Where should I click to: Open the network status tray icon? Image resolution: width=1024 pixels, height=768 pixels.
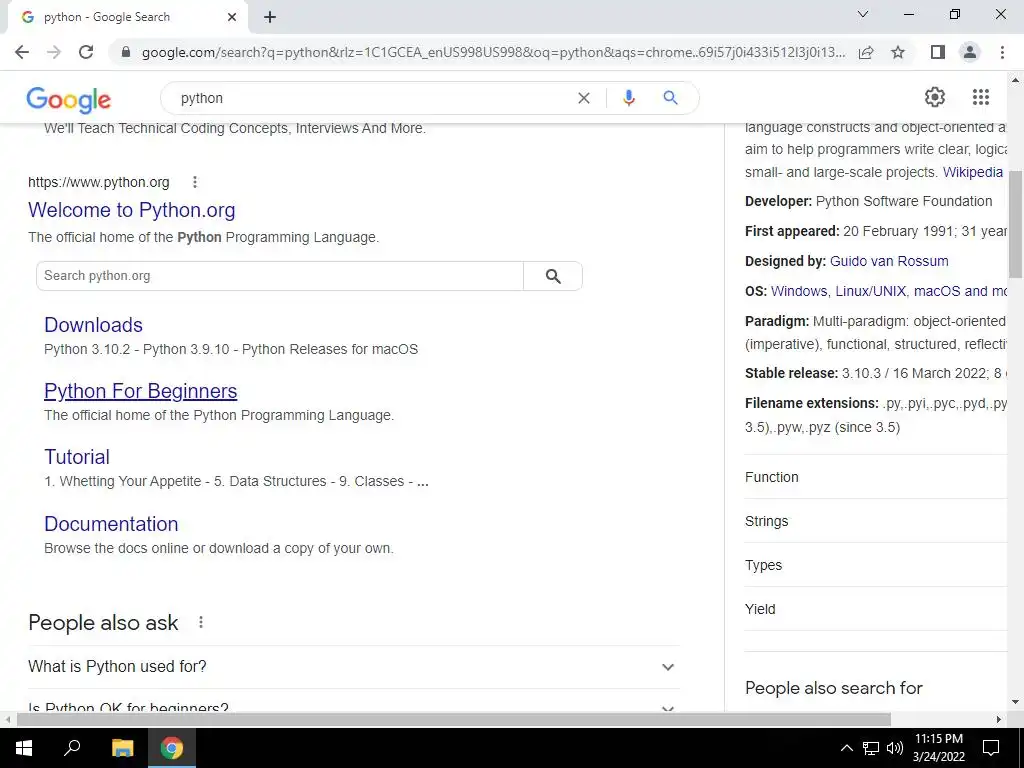[871, 748]
